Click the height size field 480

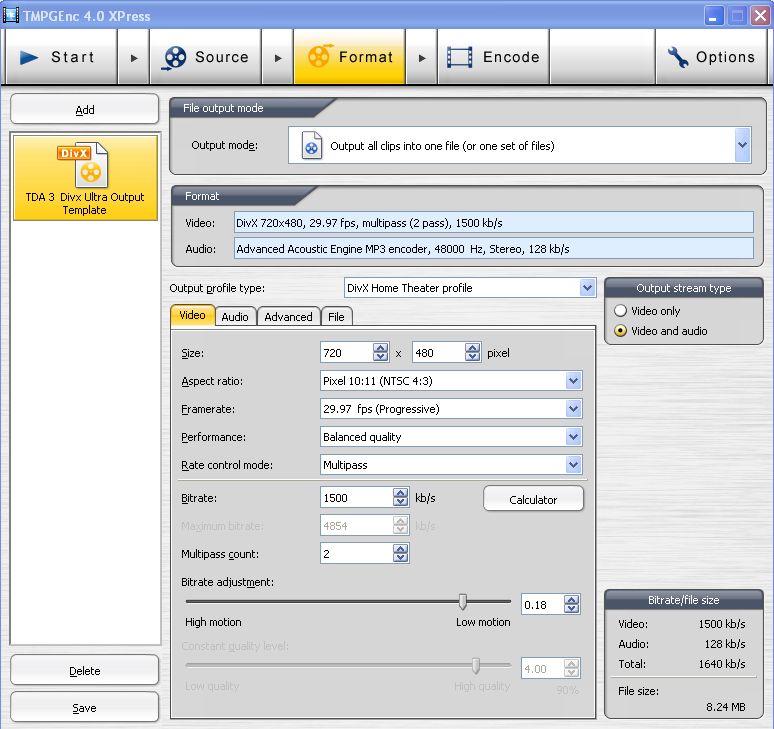[438, 353]
